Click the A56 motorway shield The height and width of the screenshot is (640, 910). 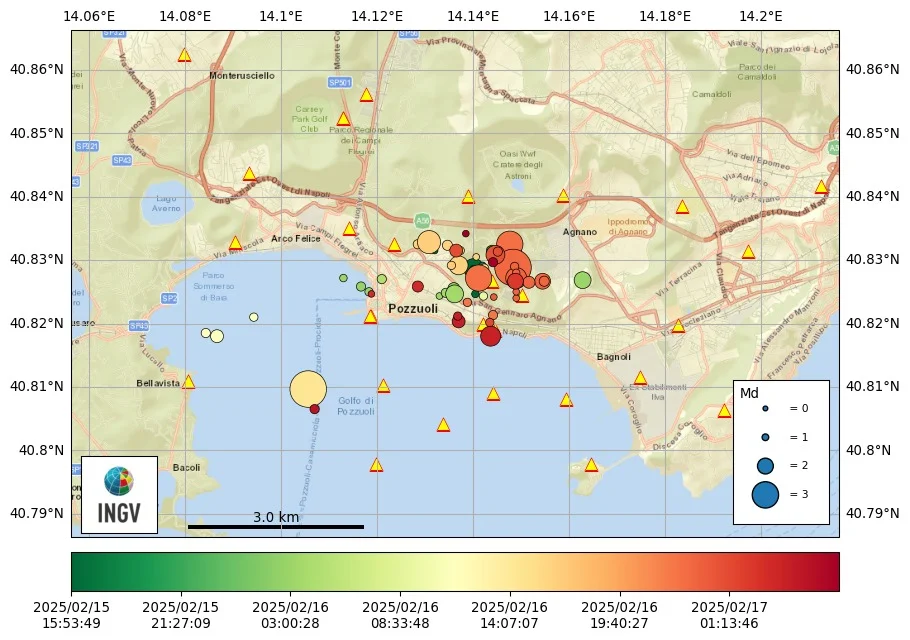click(x=422, y=220)
